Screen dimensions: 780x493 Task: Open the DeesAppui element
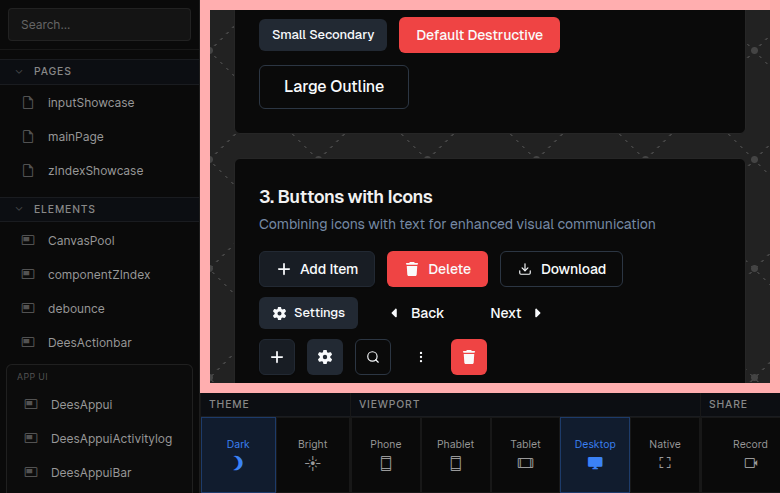[x=81, y=405]
